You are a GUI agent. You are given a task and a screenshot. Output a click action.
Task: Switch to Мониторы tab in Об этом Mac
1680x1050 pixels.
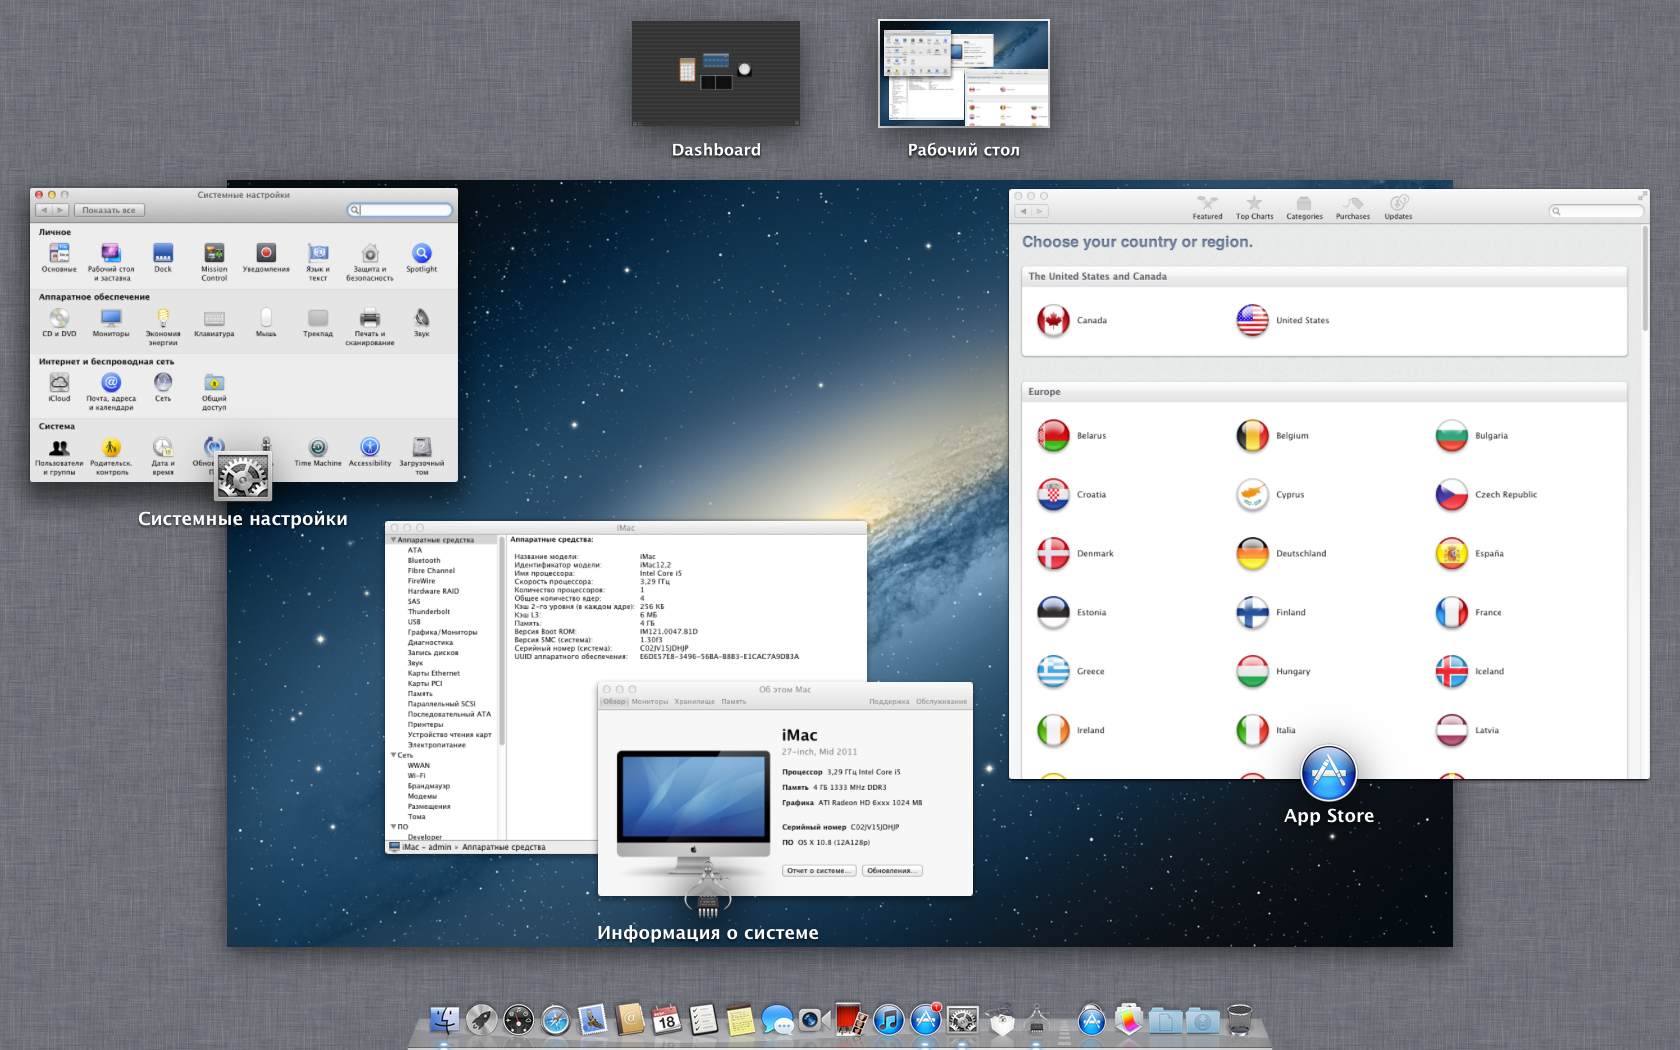point(650,702)
